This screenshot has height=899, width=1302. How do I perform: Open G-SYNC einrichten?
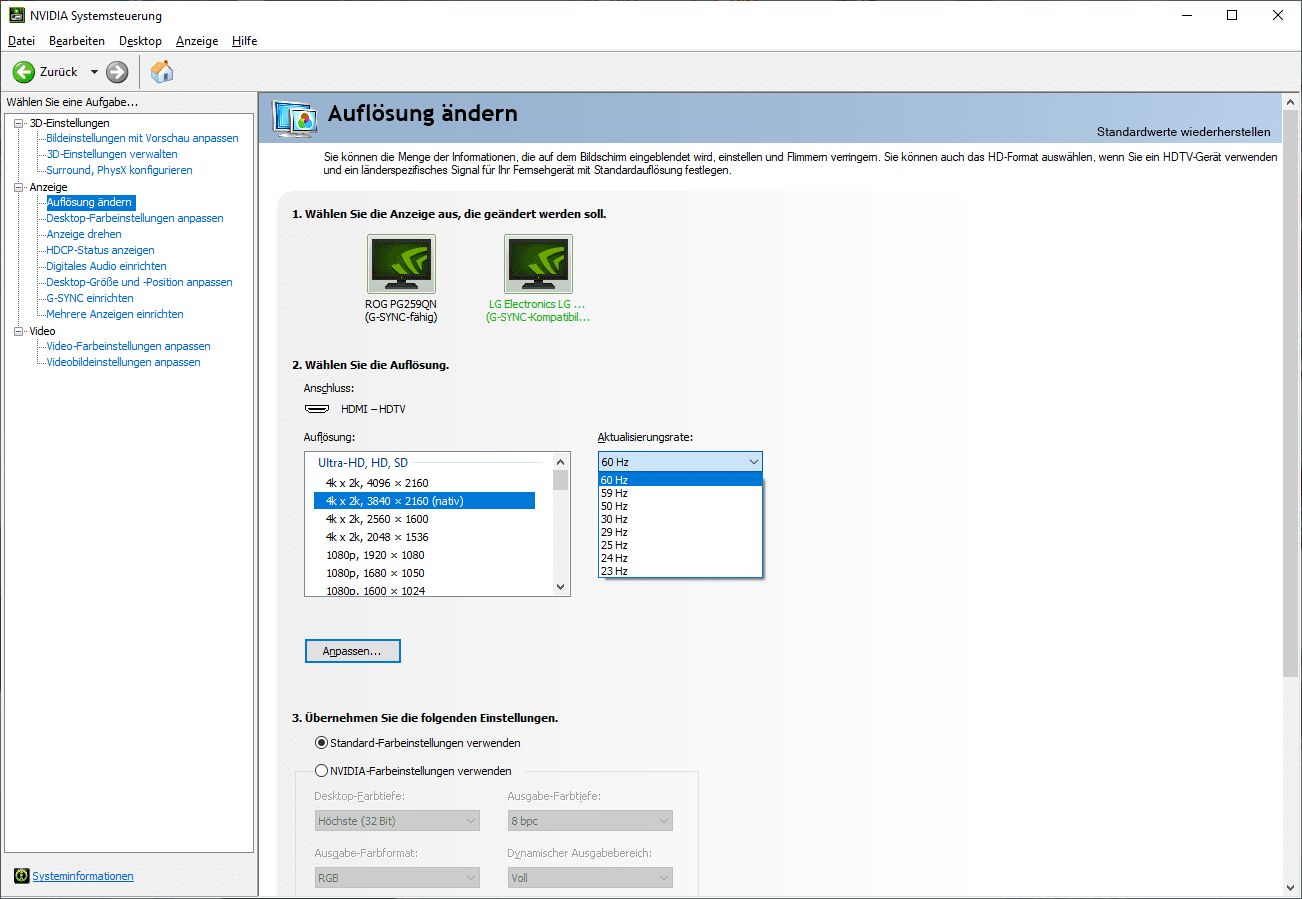pos(90,298)
